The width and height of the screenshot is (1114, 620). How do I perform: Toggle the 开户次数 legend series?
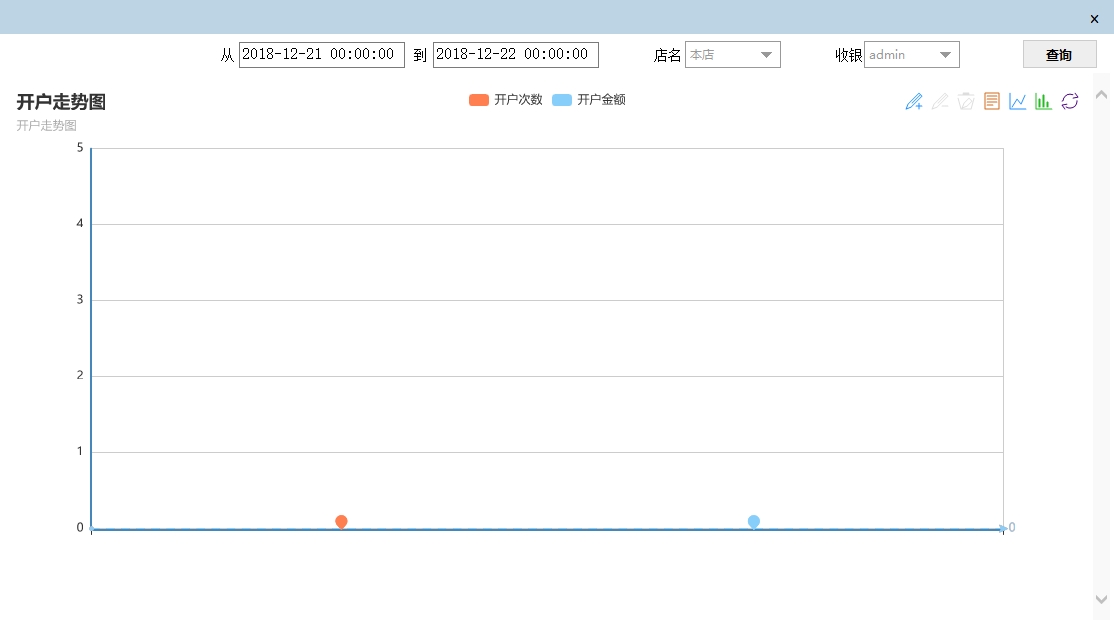[x=506, y=100]
